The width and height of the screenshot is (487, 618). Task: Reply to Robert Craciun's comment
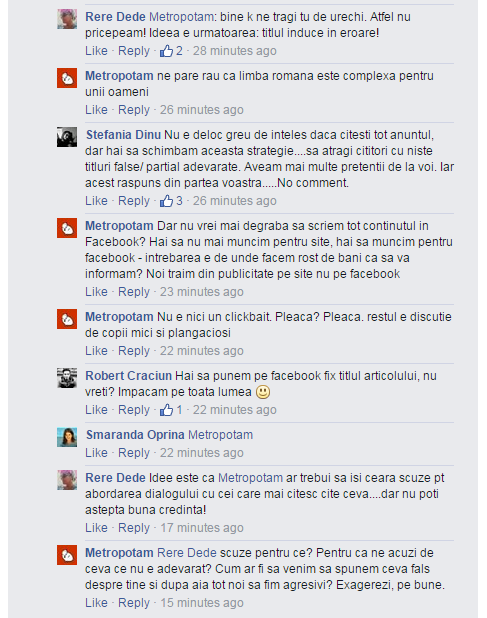134,410
